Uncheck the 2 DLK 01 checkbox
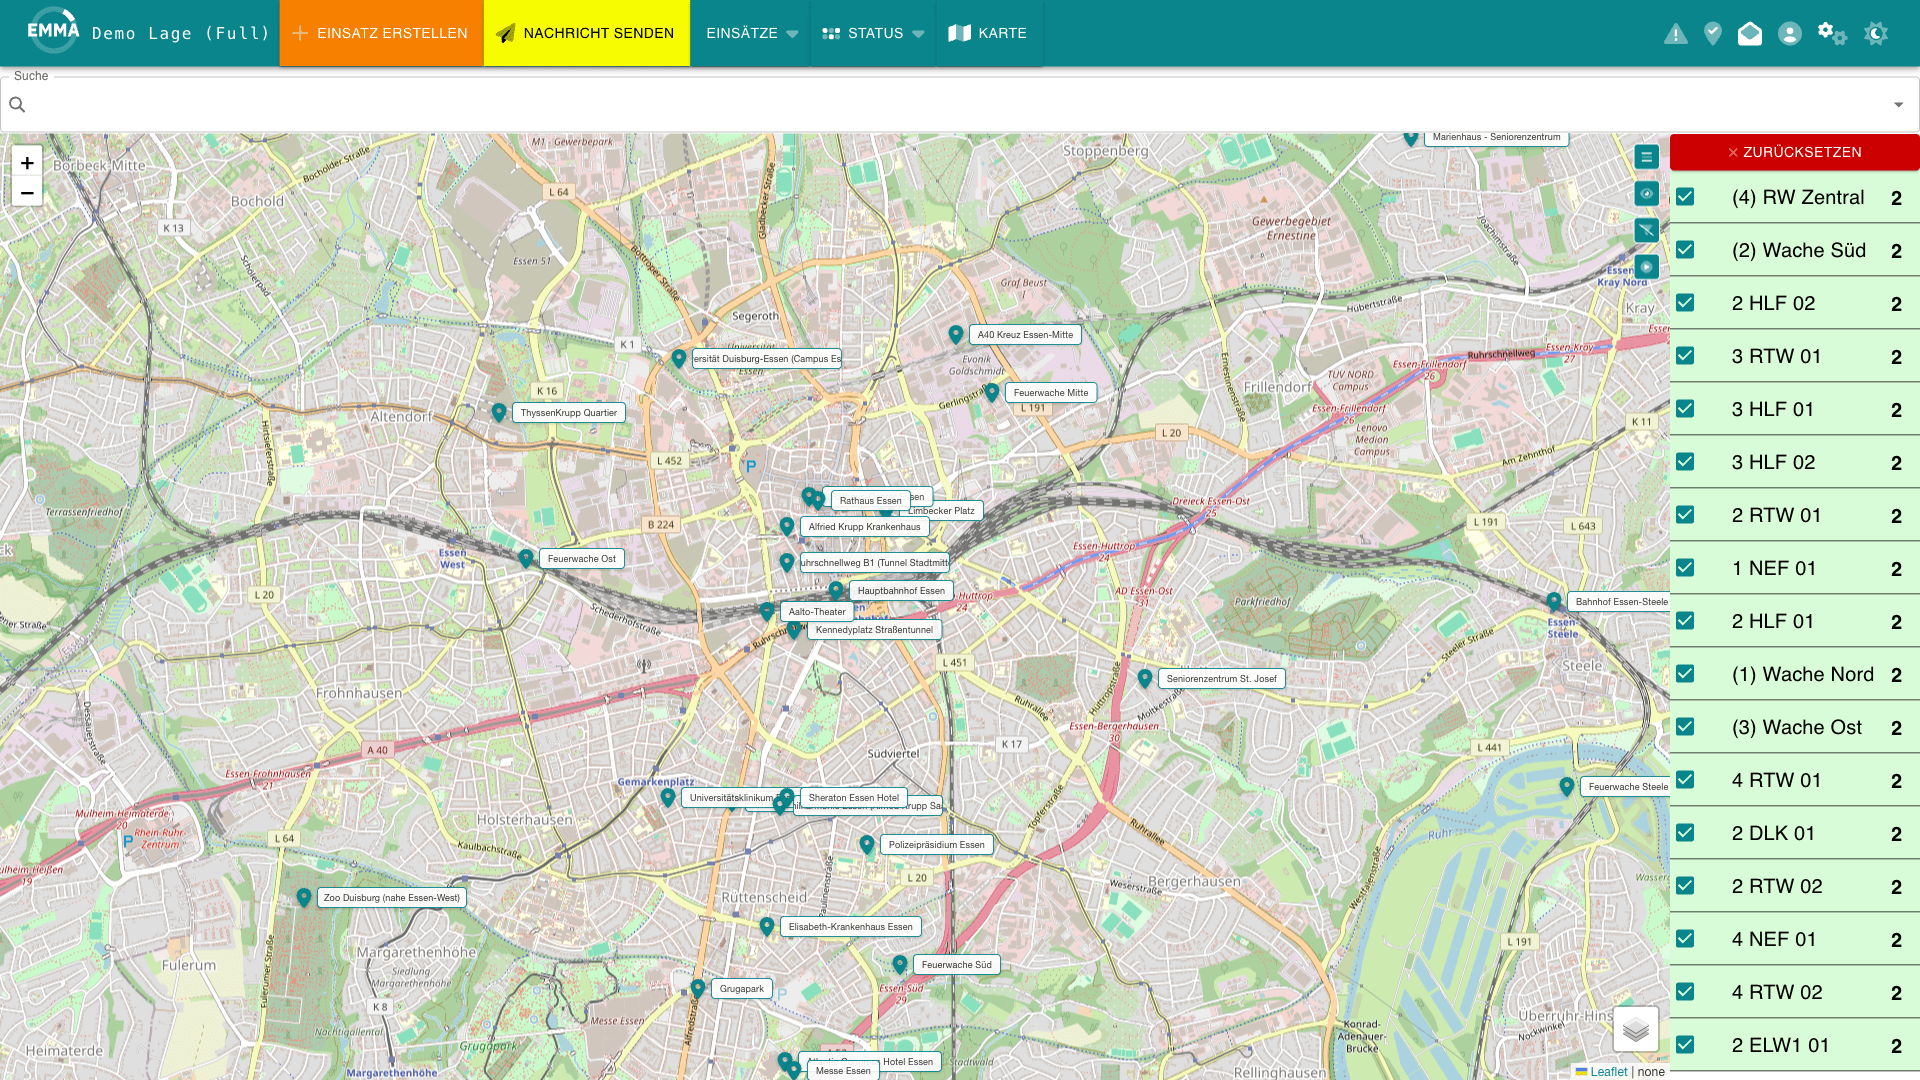Image resolution: width=1920 pixels, height=1080 pixels. (1685, 833)
